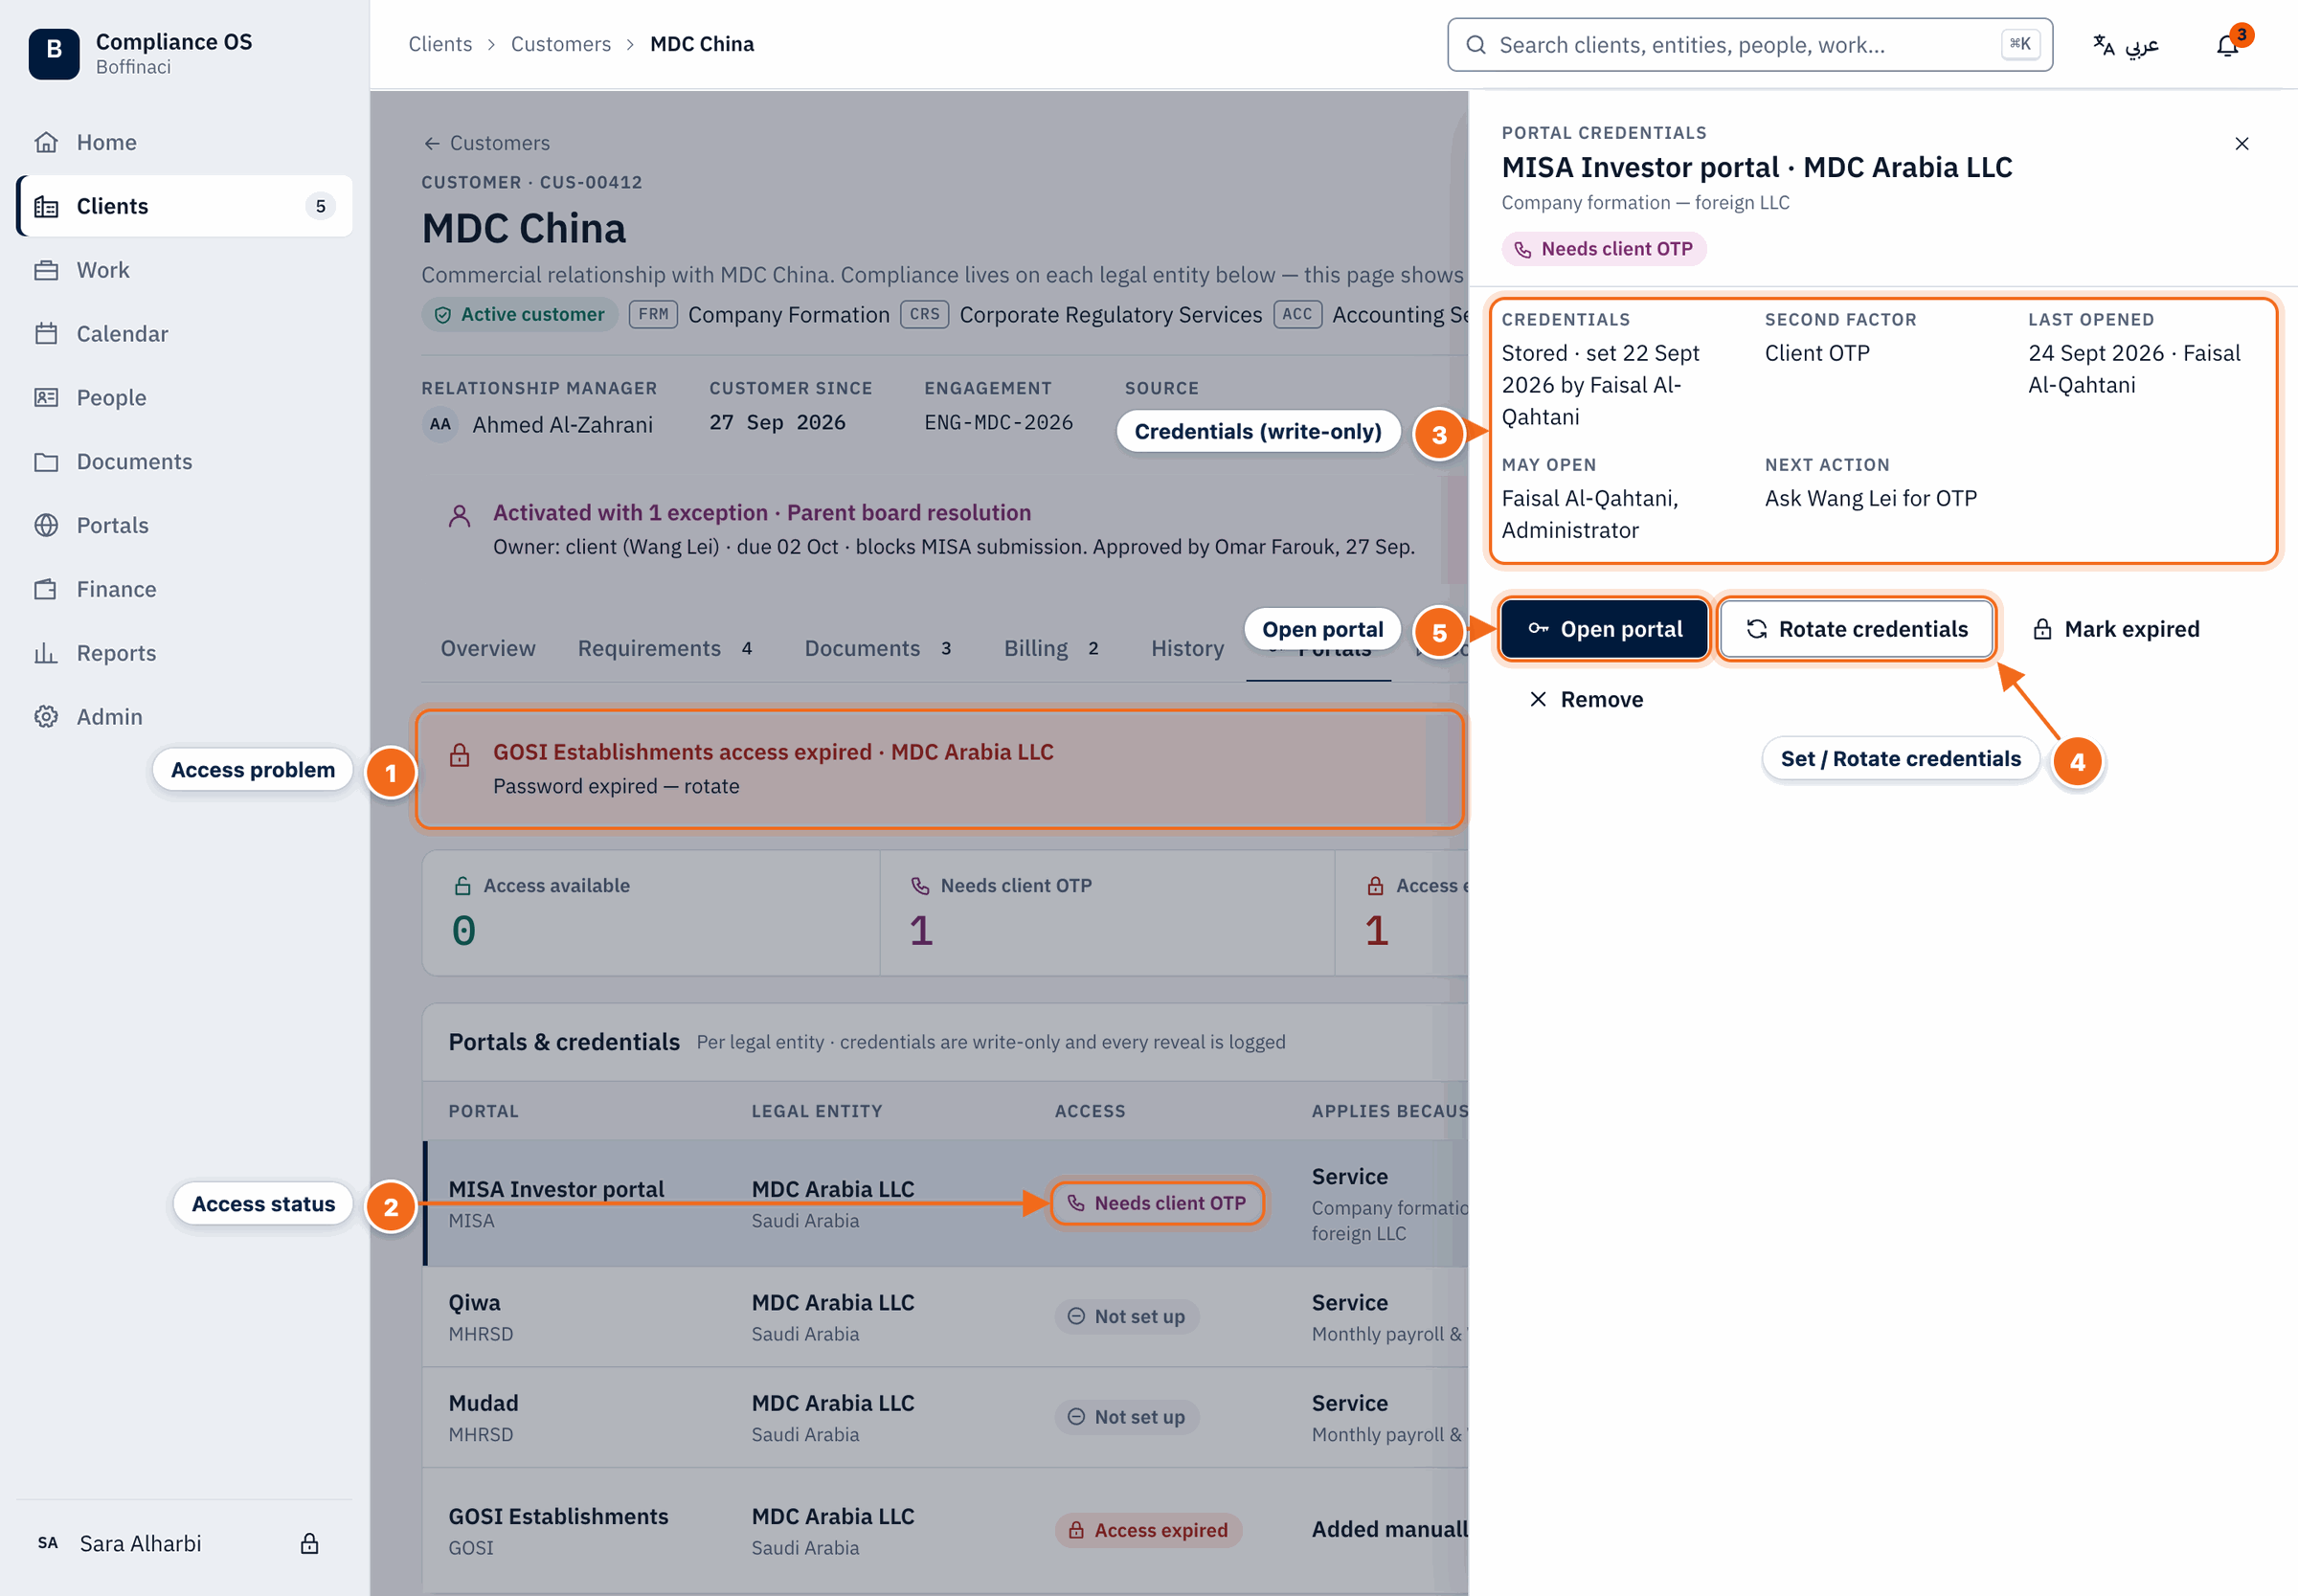The height and width of the screenshot is (1596, 2298).
Task: Open Finance in the sidebar
Action: 184,589
